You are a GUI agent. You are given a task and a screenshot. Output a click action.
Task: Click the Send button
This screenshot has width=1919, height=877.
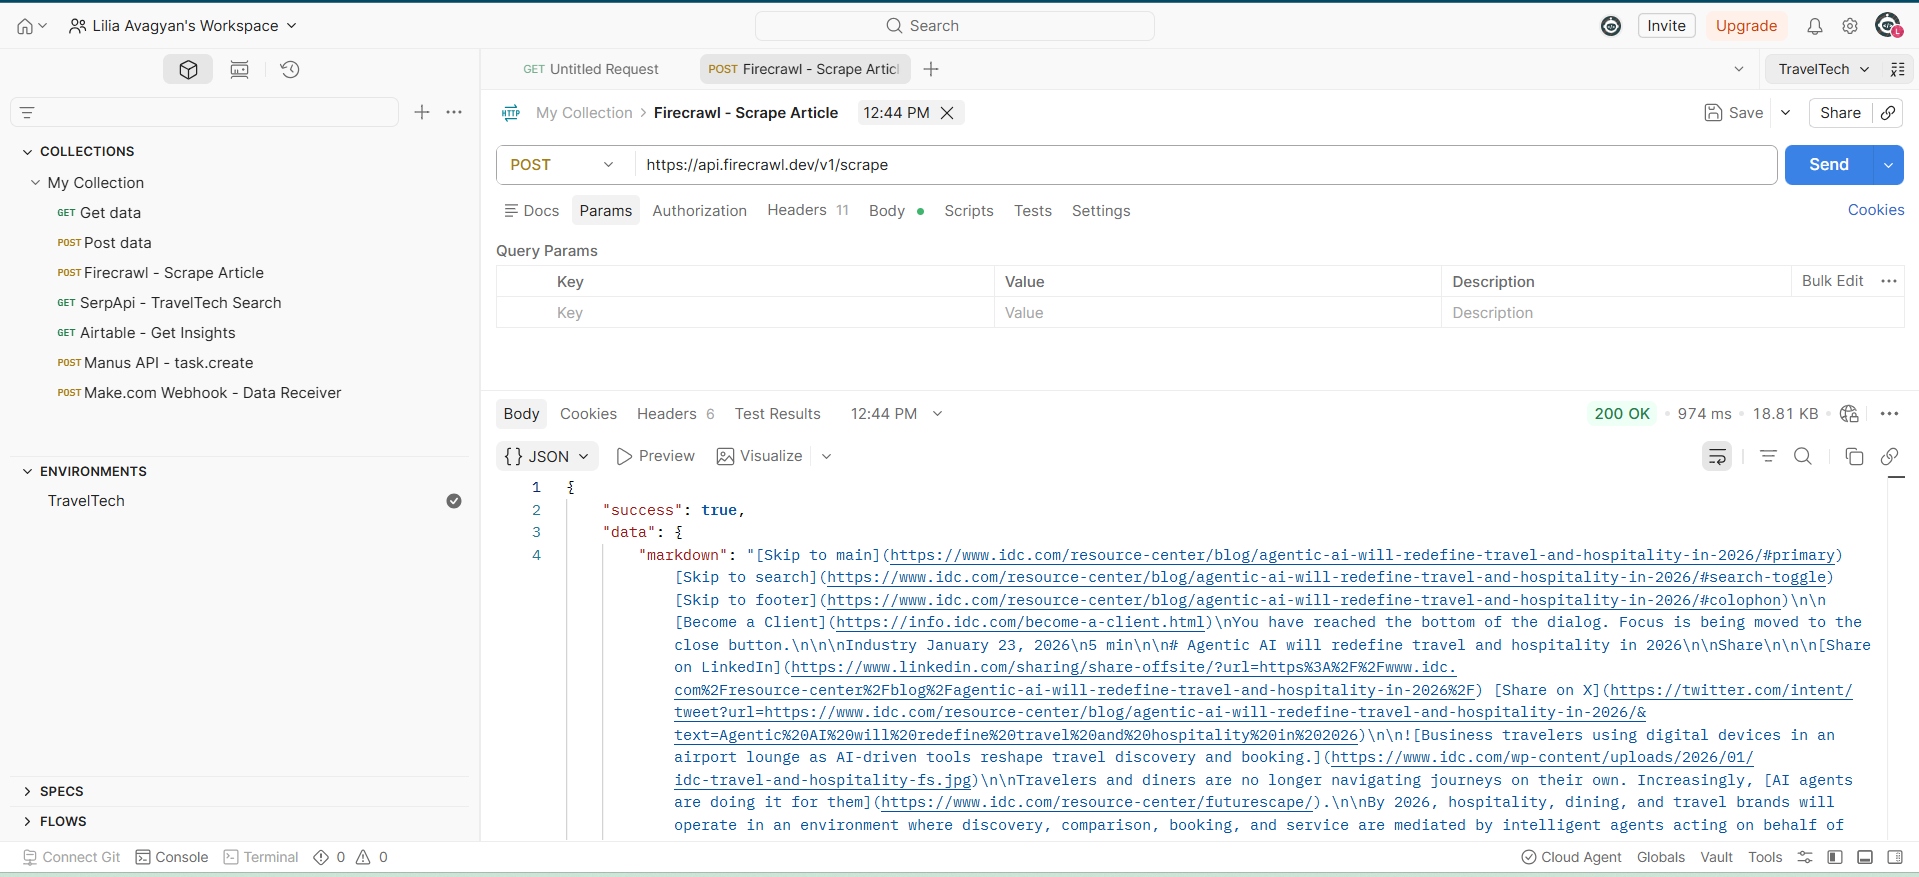click(1829, 165)
